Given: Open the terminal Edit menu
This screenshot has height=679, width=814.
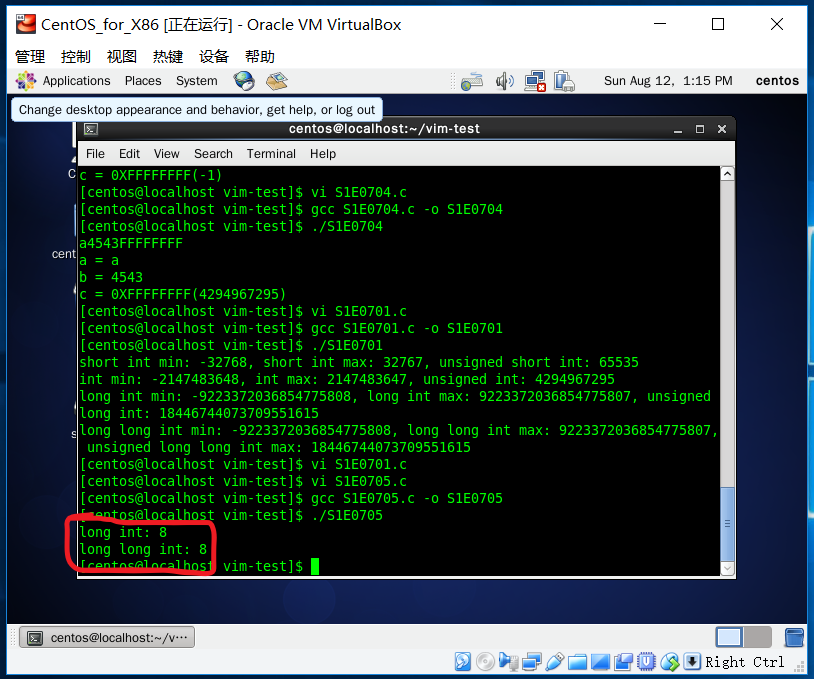Looking at the screenshot, I should coord(129,154).
